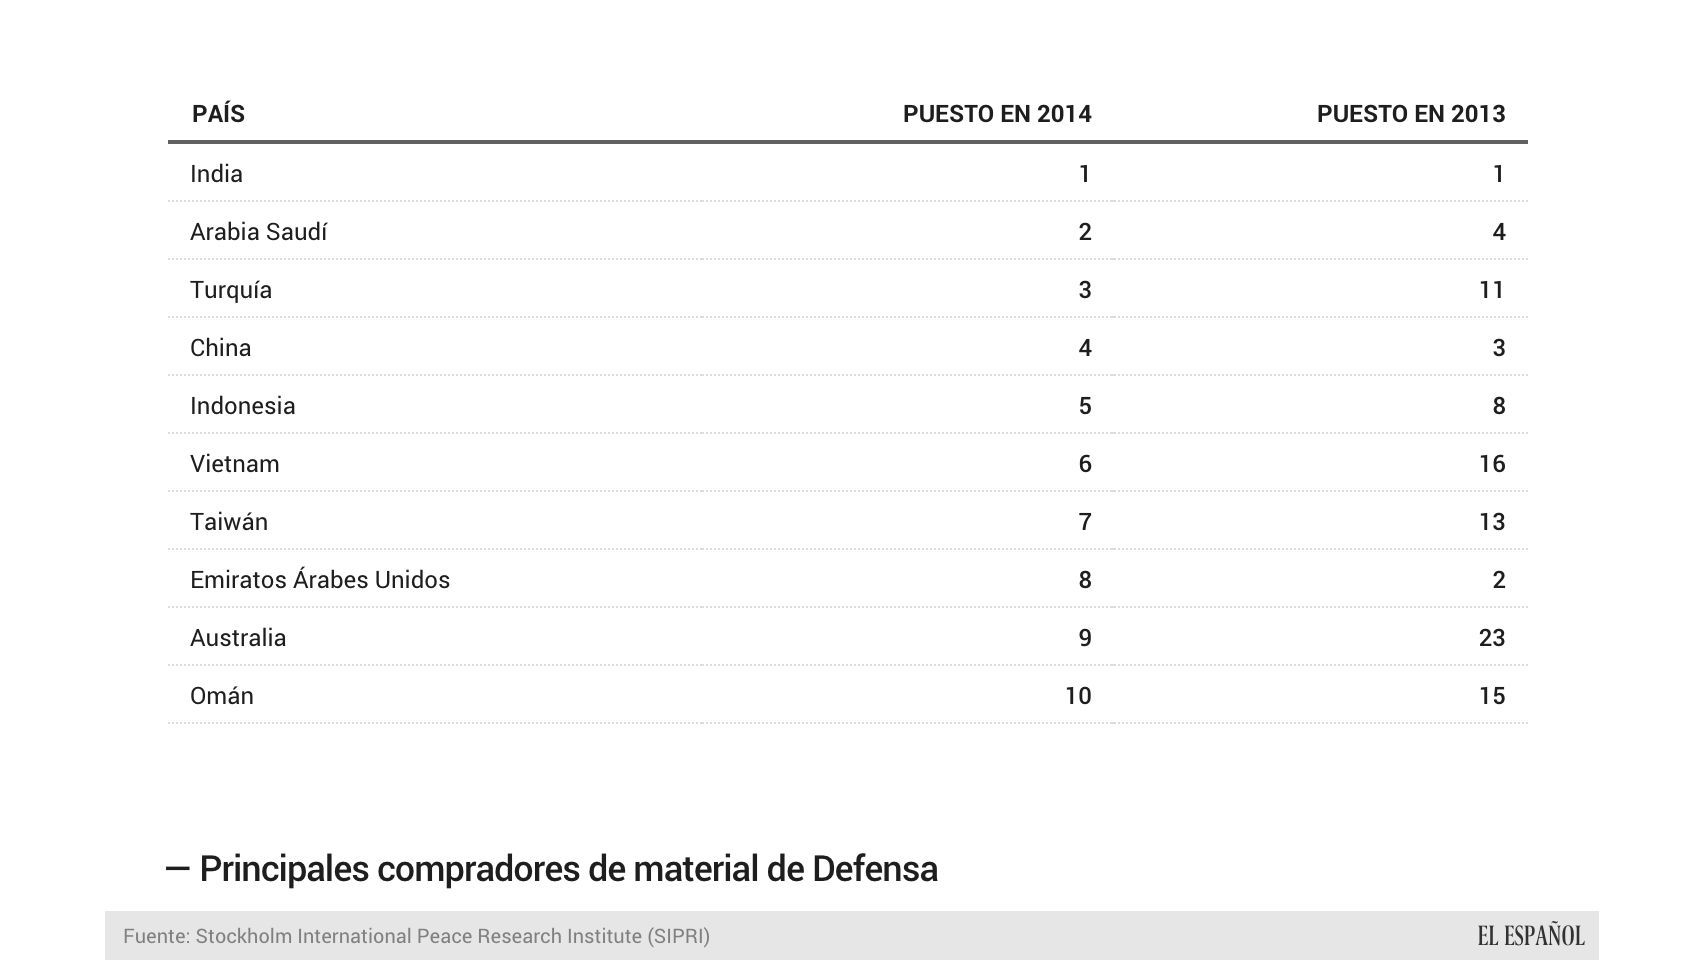Select the India row label
Screen dimensions: 1706x960
pos(216,174)
